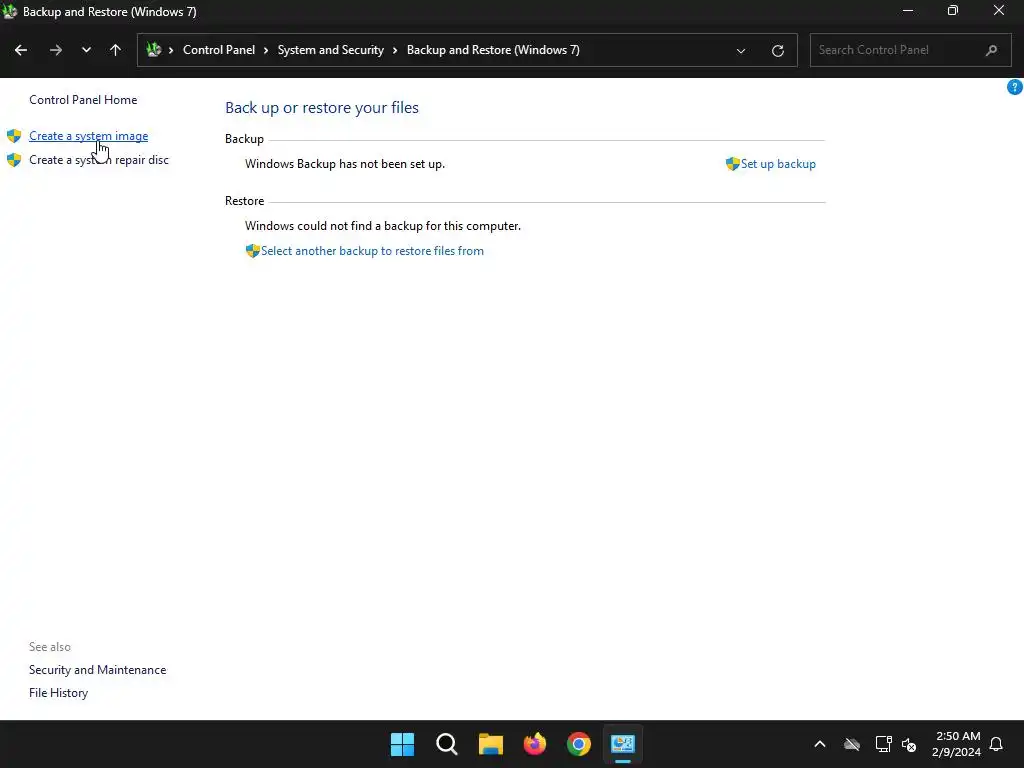Open Control Panel Home
1024x768 pixels.
83,100
